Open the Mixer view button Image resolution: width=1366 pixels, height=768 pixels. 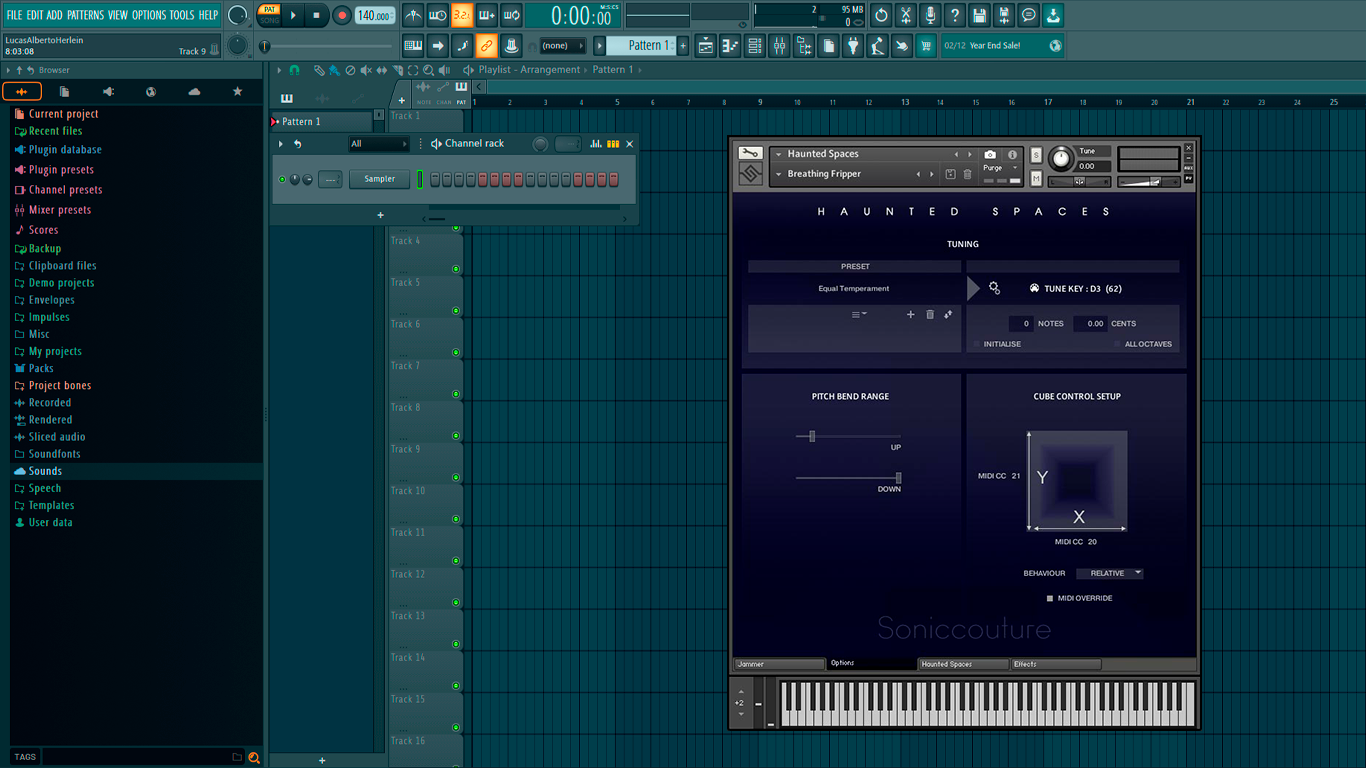tap(779, 46)
